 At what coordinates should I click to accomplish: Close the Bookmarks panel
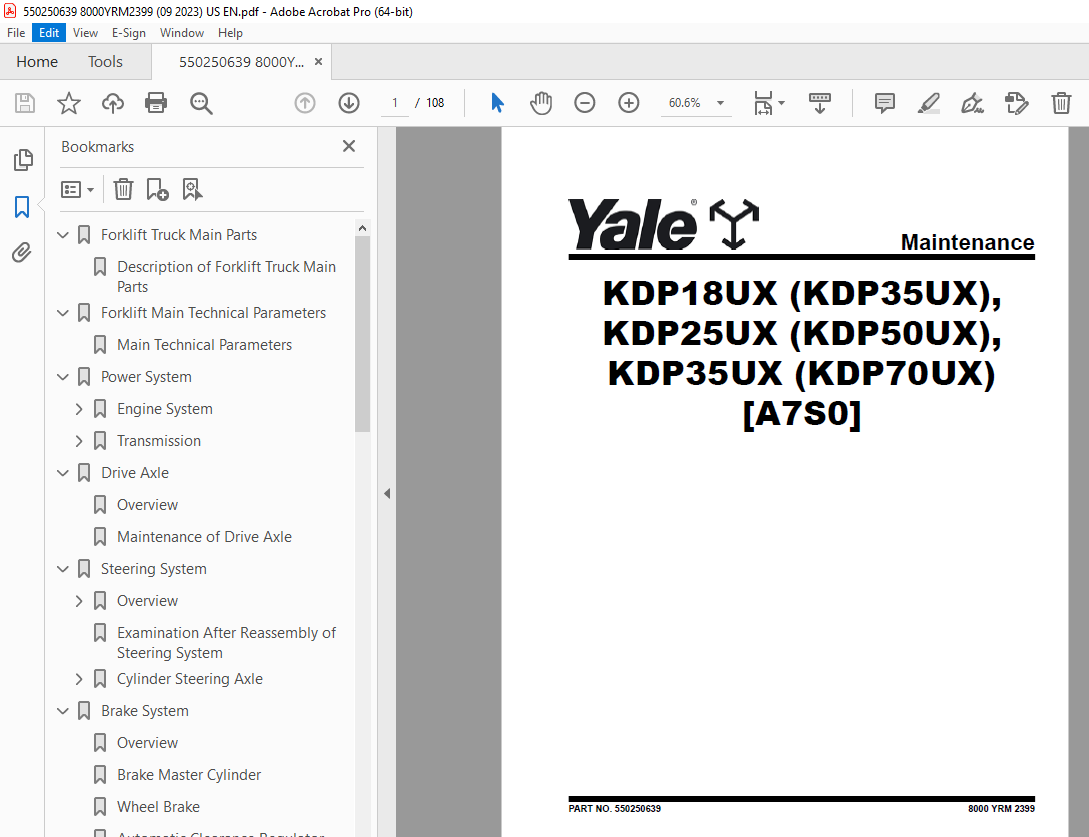(x=349, y=146)
